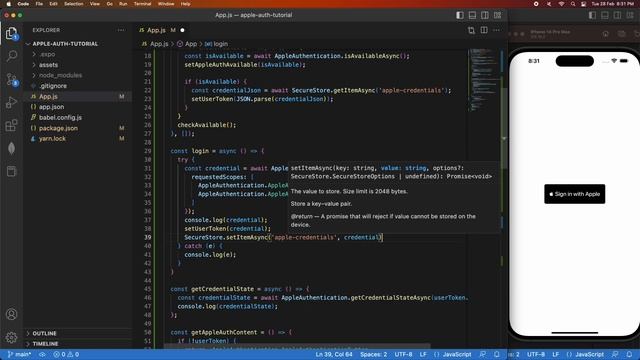Open the Window menu

pyautogui.click(x=166, y=4)
